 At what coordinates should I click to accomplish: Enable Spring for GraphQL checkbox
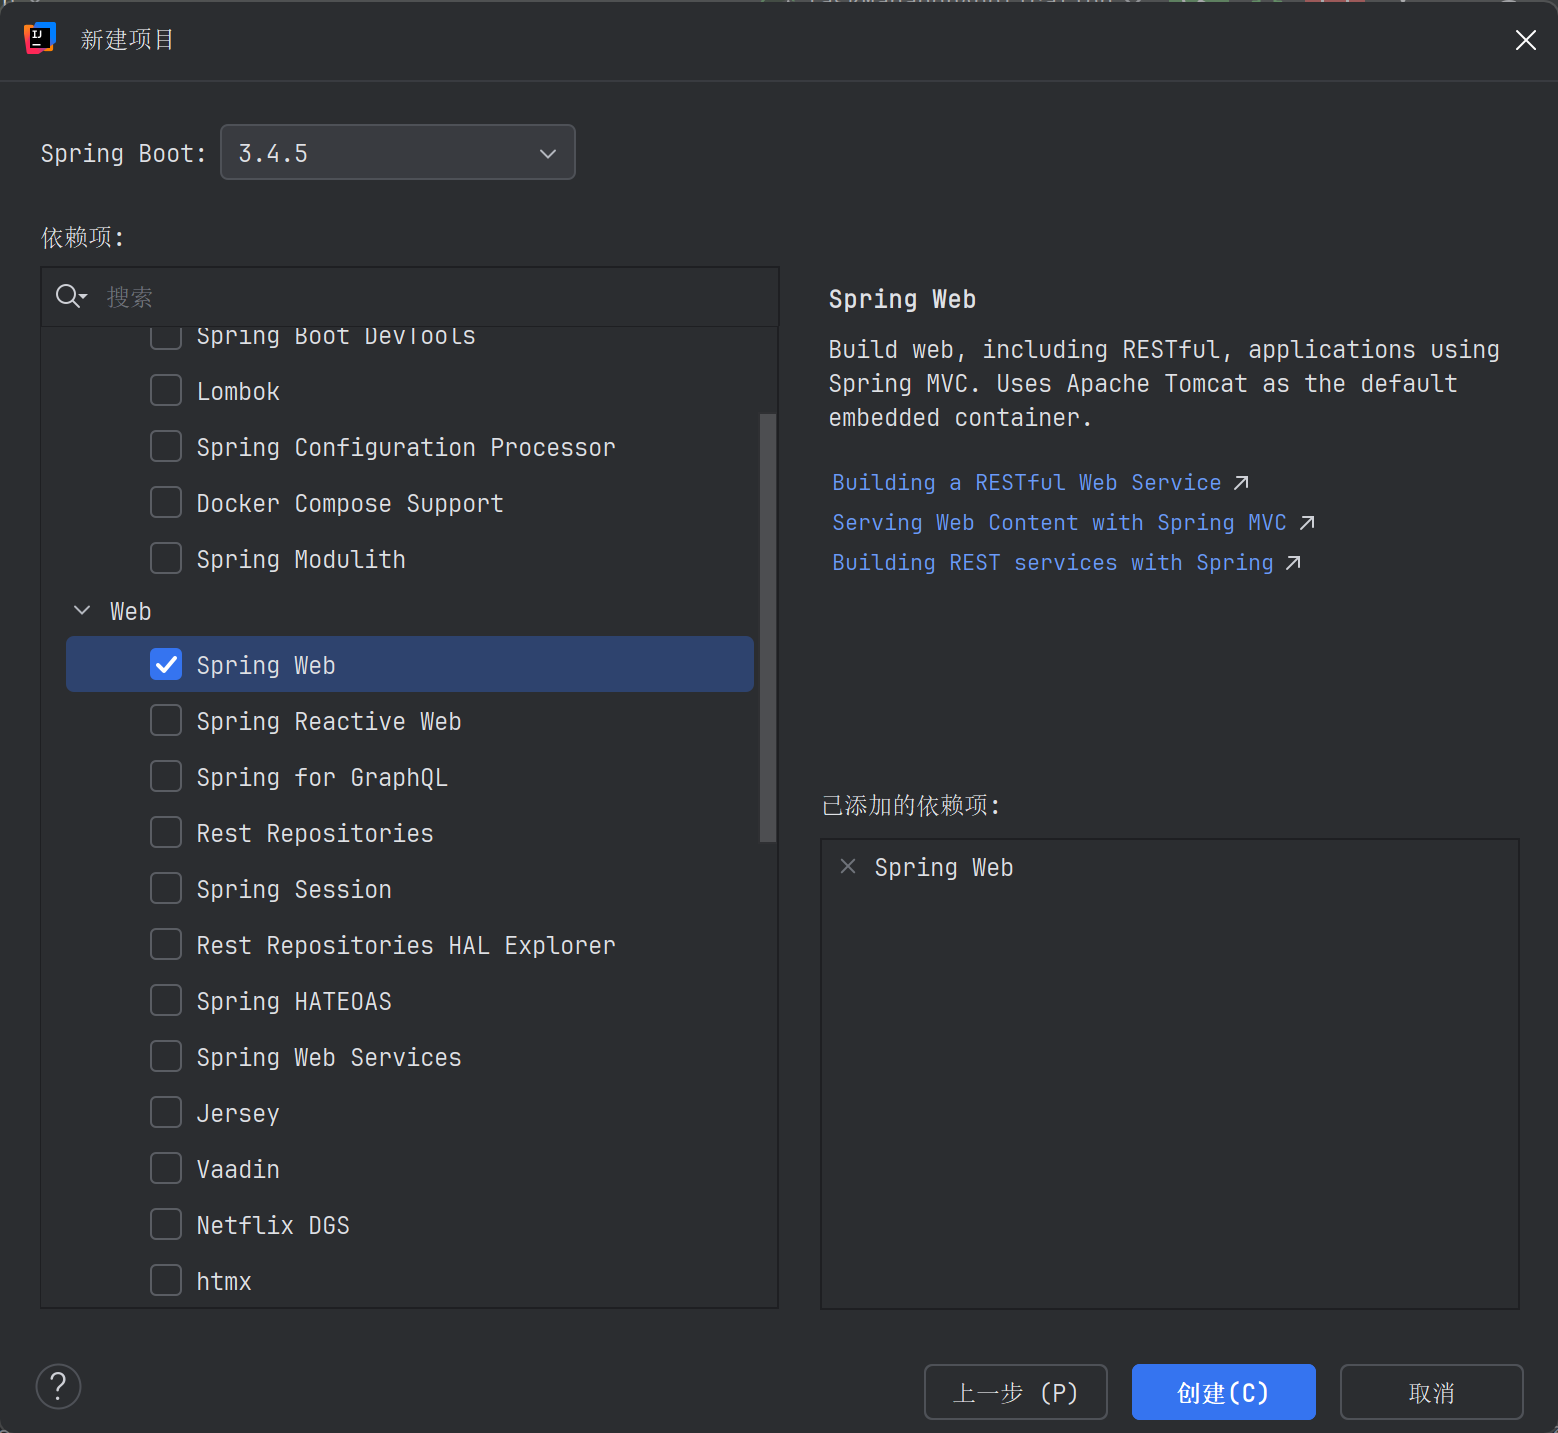[x=166, y=776]
